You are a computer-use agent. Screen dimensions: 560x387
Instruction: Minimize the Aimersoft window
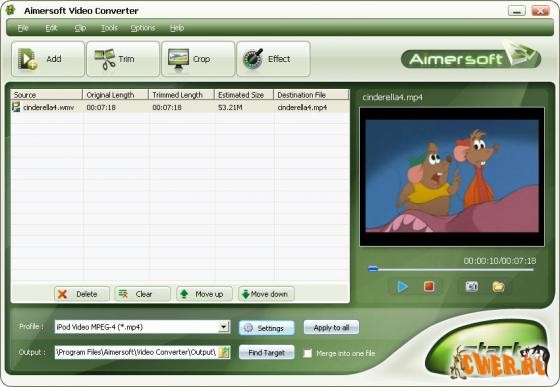point(517,11)
